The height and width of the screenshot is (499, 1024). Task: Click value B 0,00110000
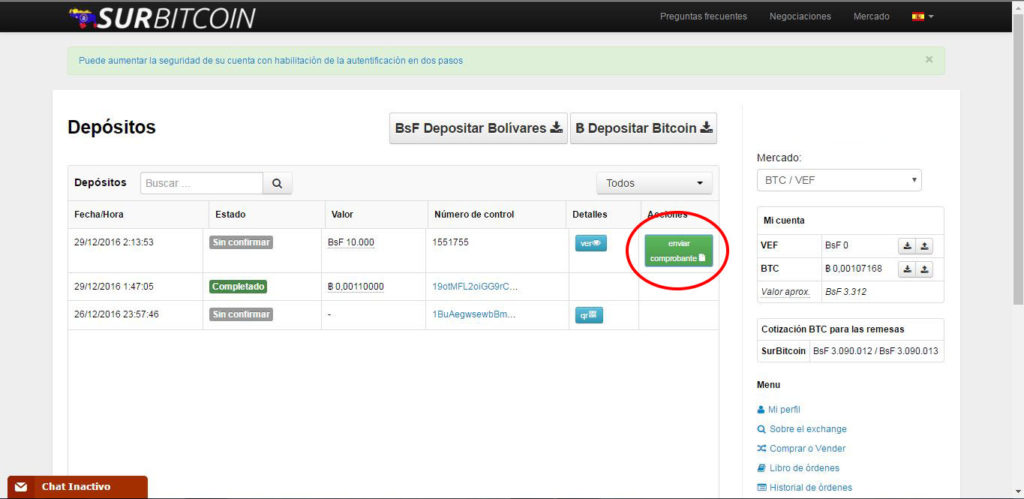(355, 286)
